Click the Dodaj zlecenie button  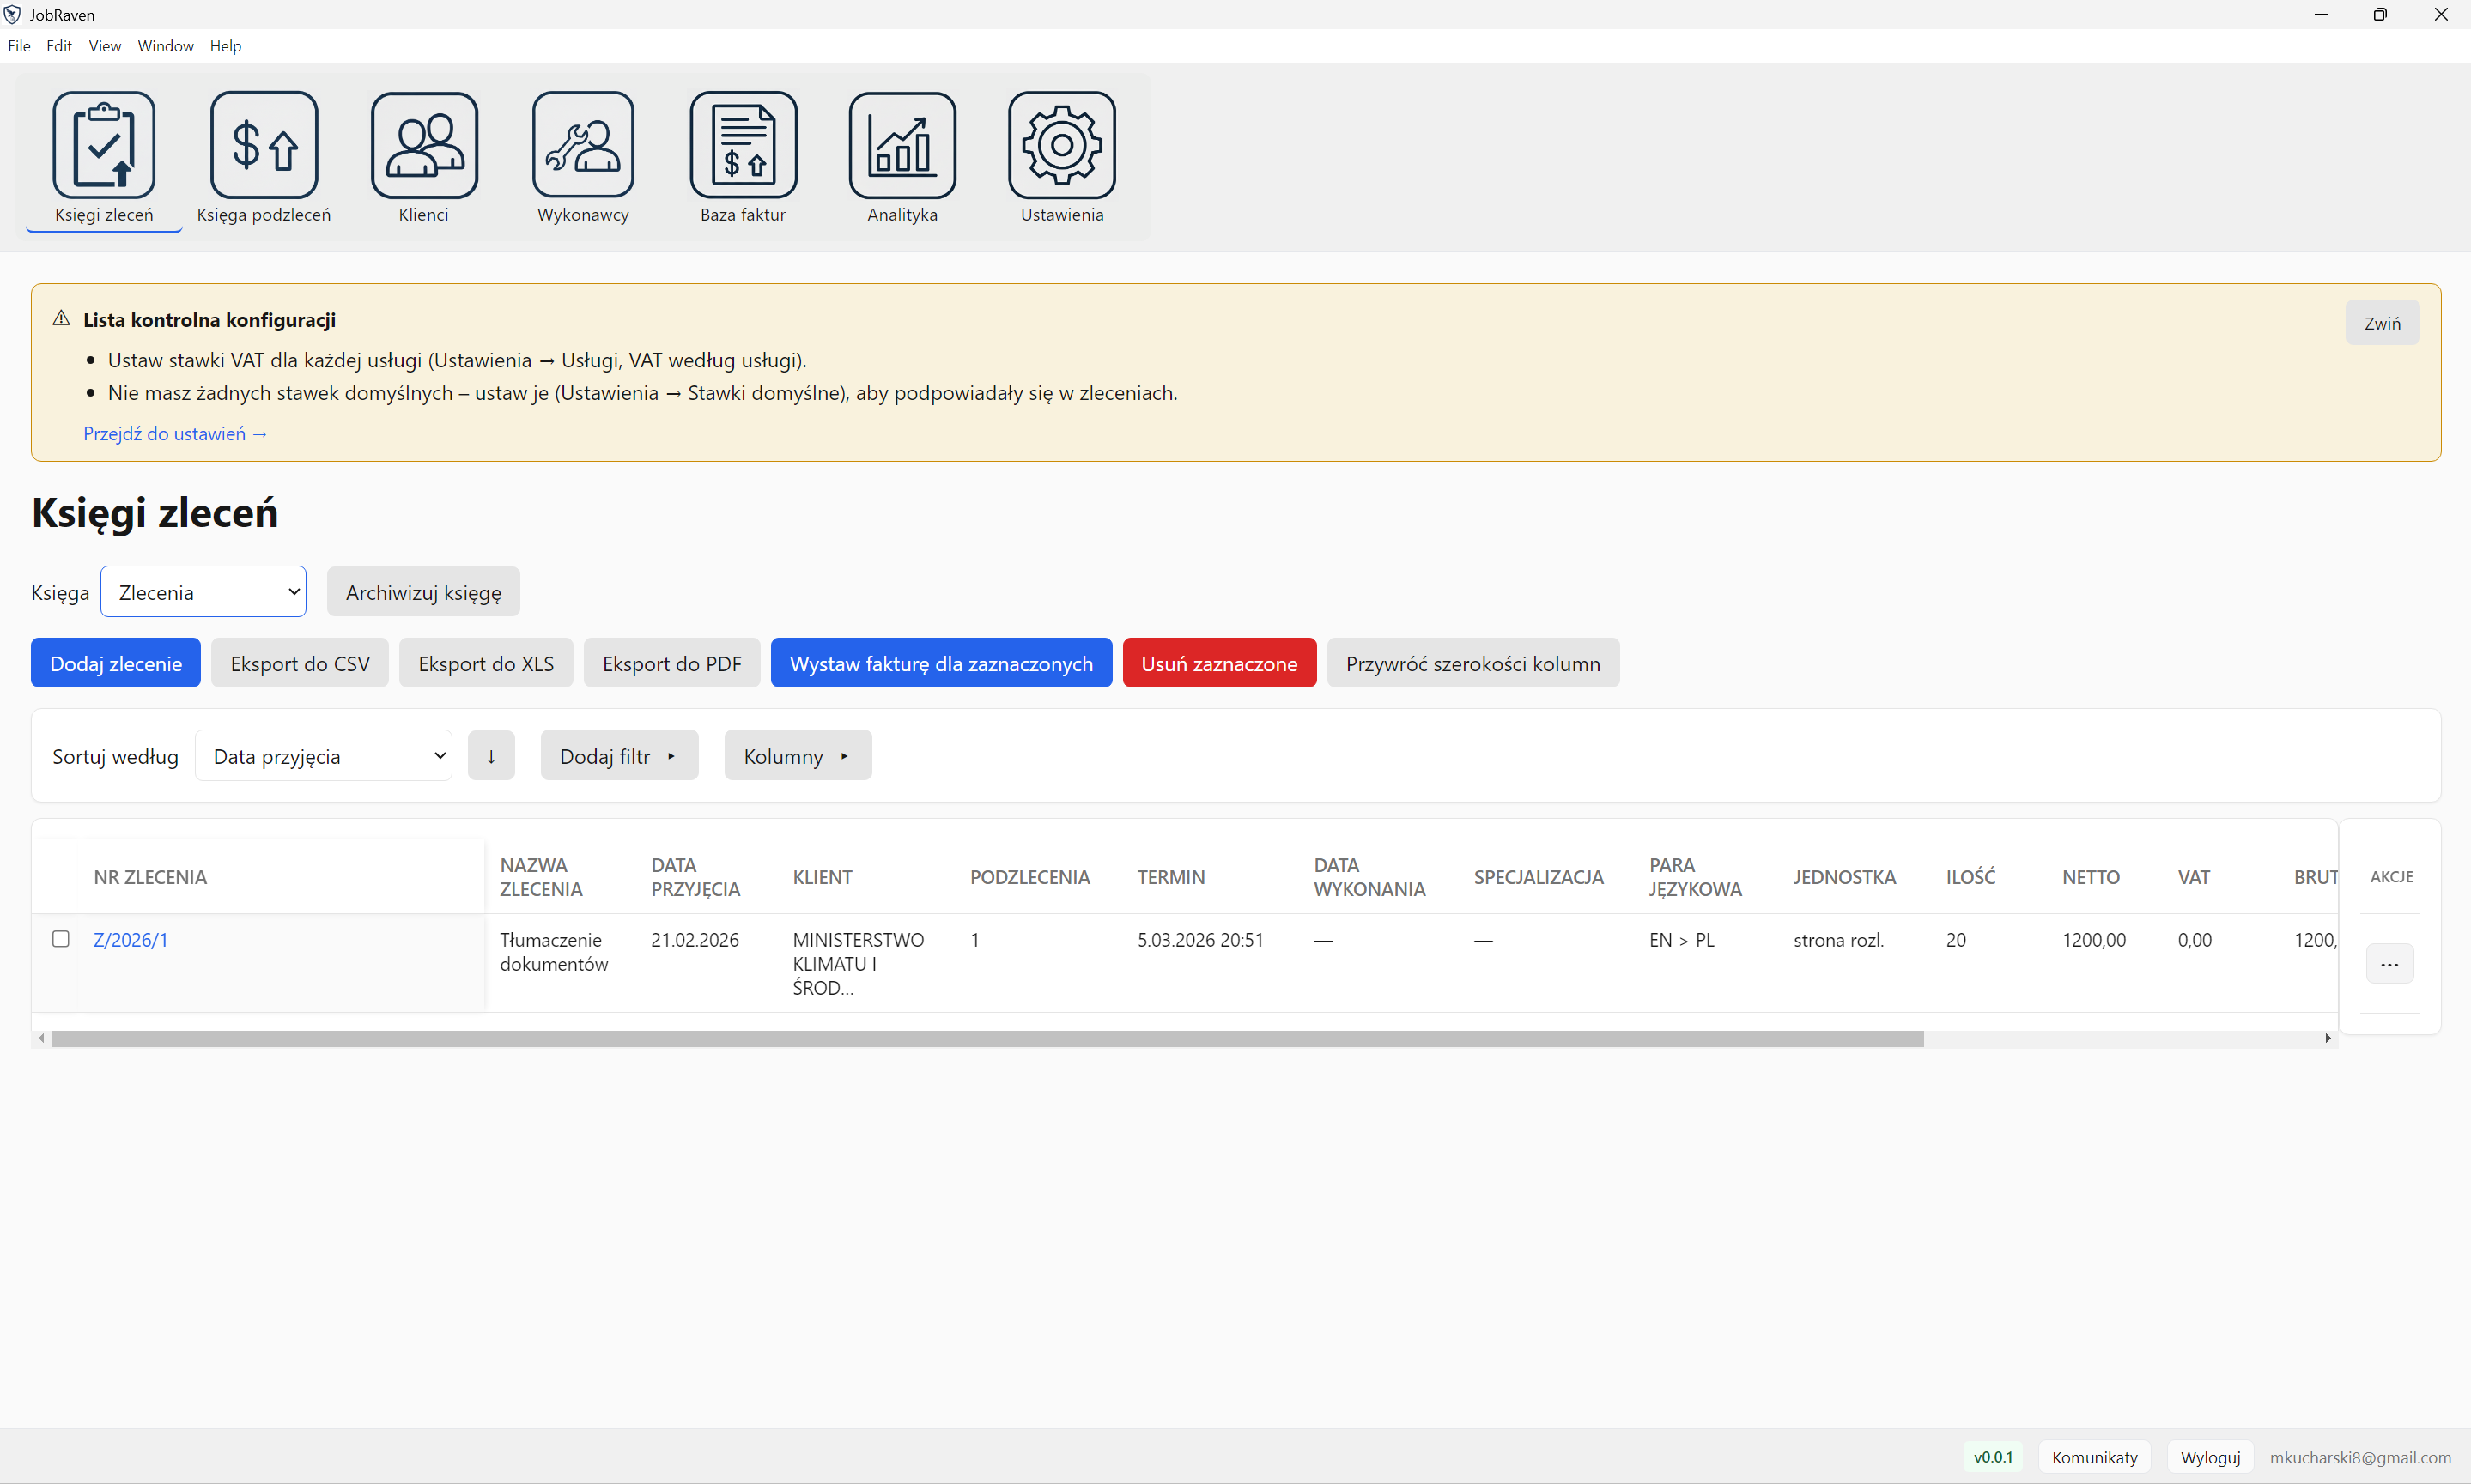[116, 664]
